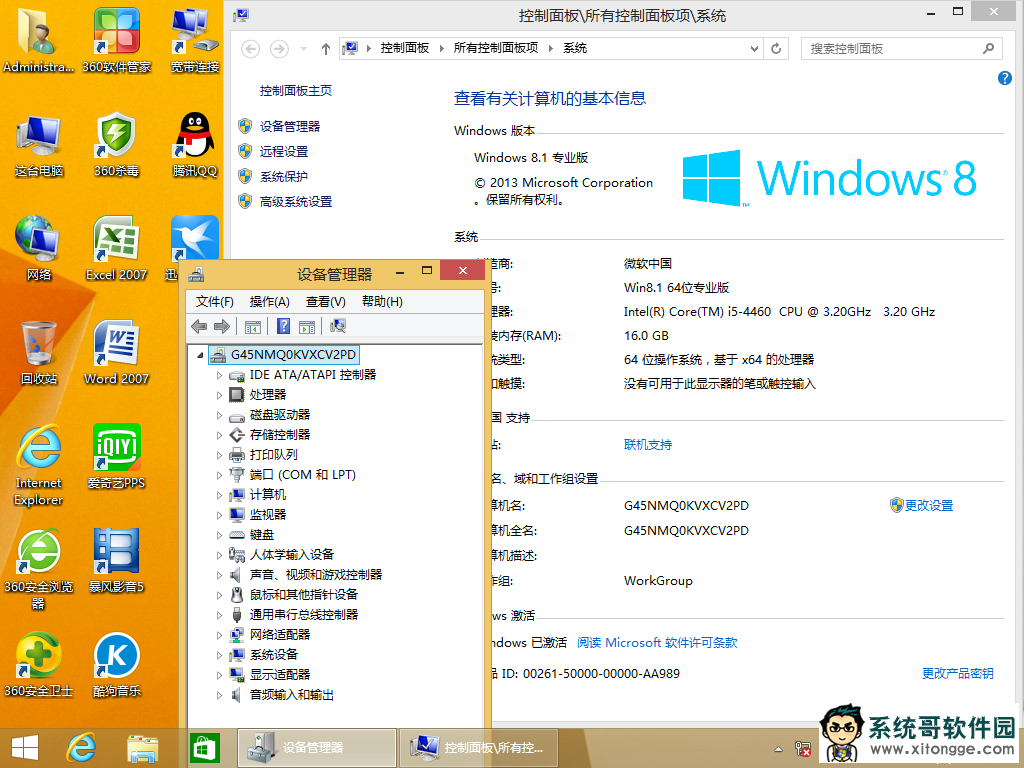Open the 系统保护 sidebar link

[x=283, y=177]
